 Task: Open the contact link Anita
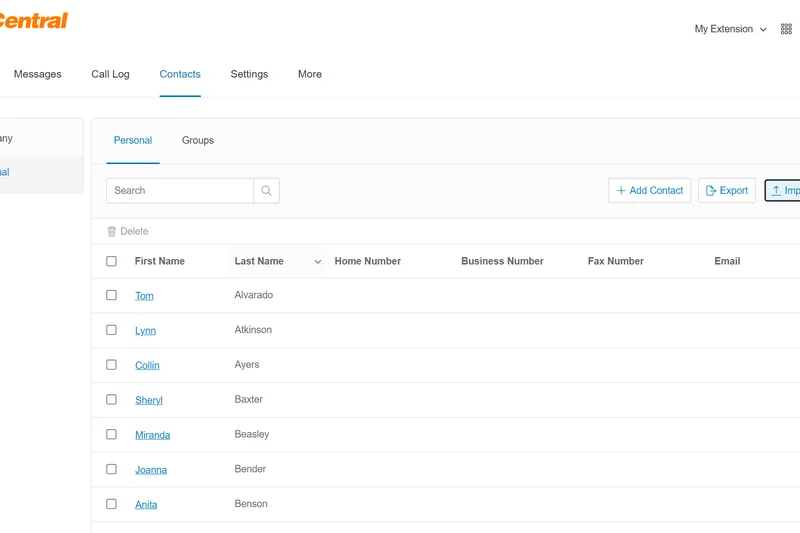tap(146, 504)
